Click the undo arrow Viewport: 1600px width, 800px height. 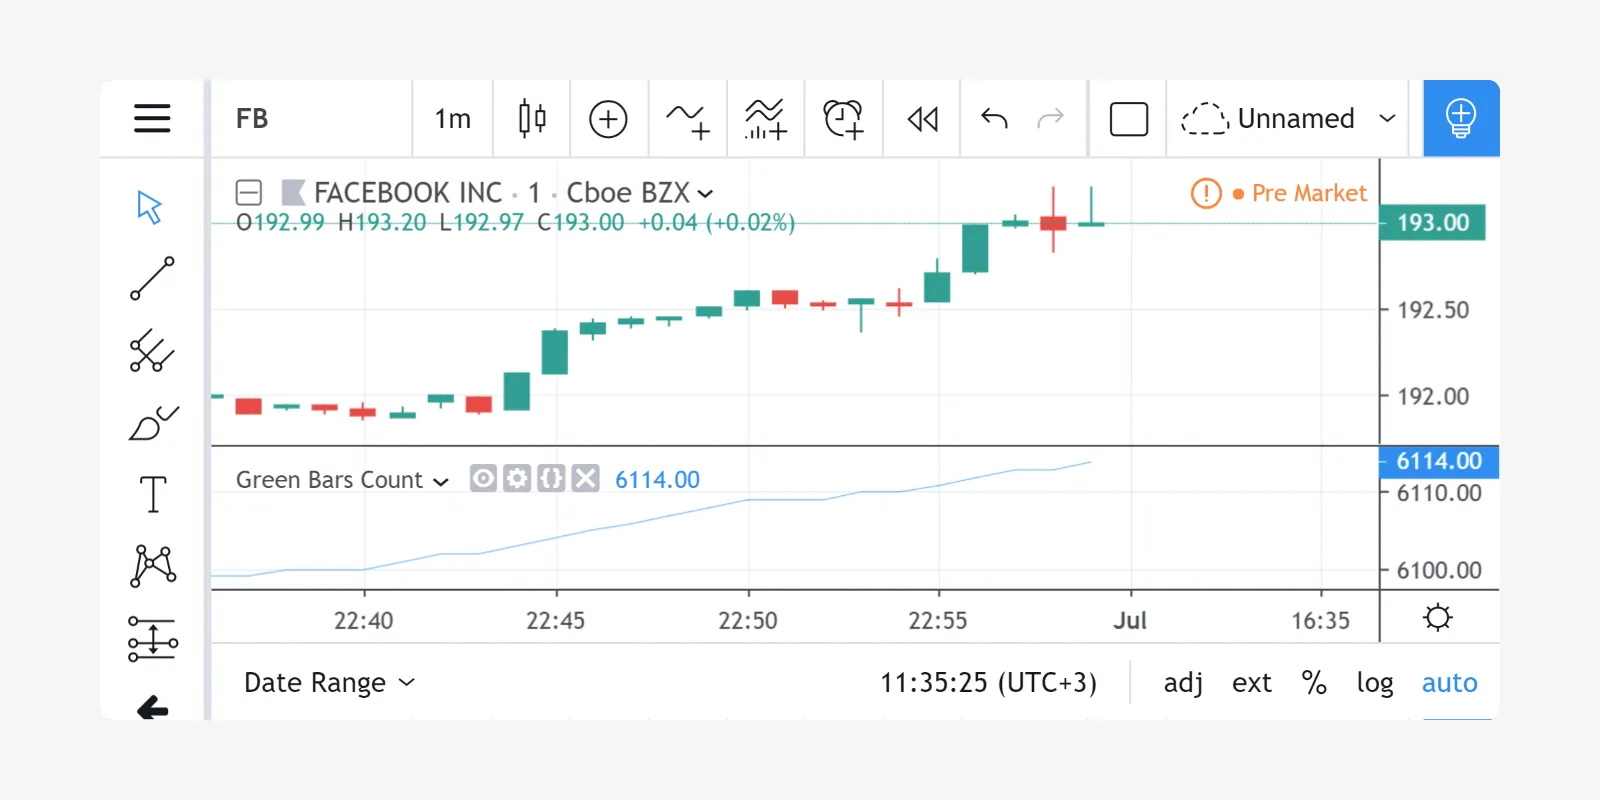pos(994,119)
